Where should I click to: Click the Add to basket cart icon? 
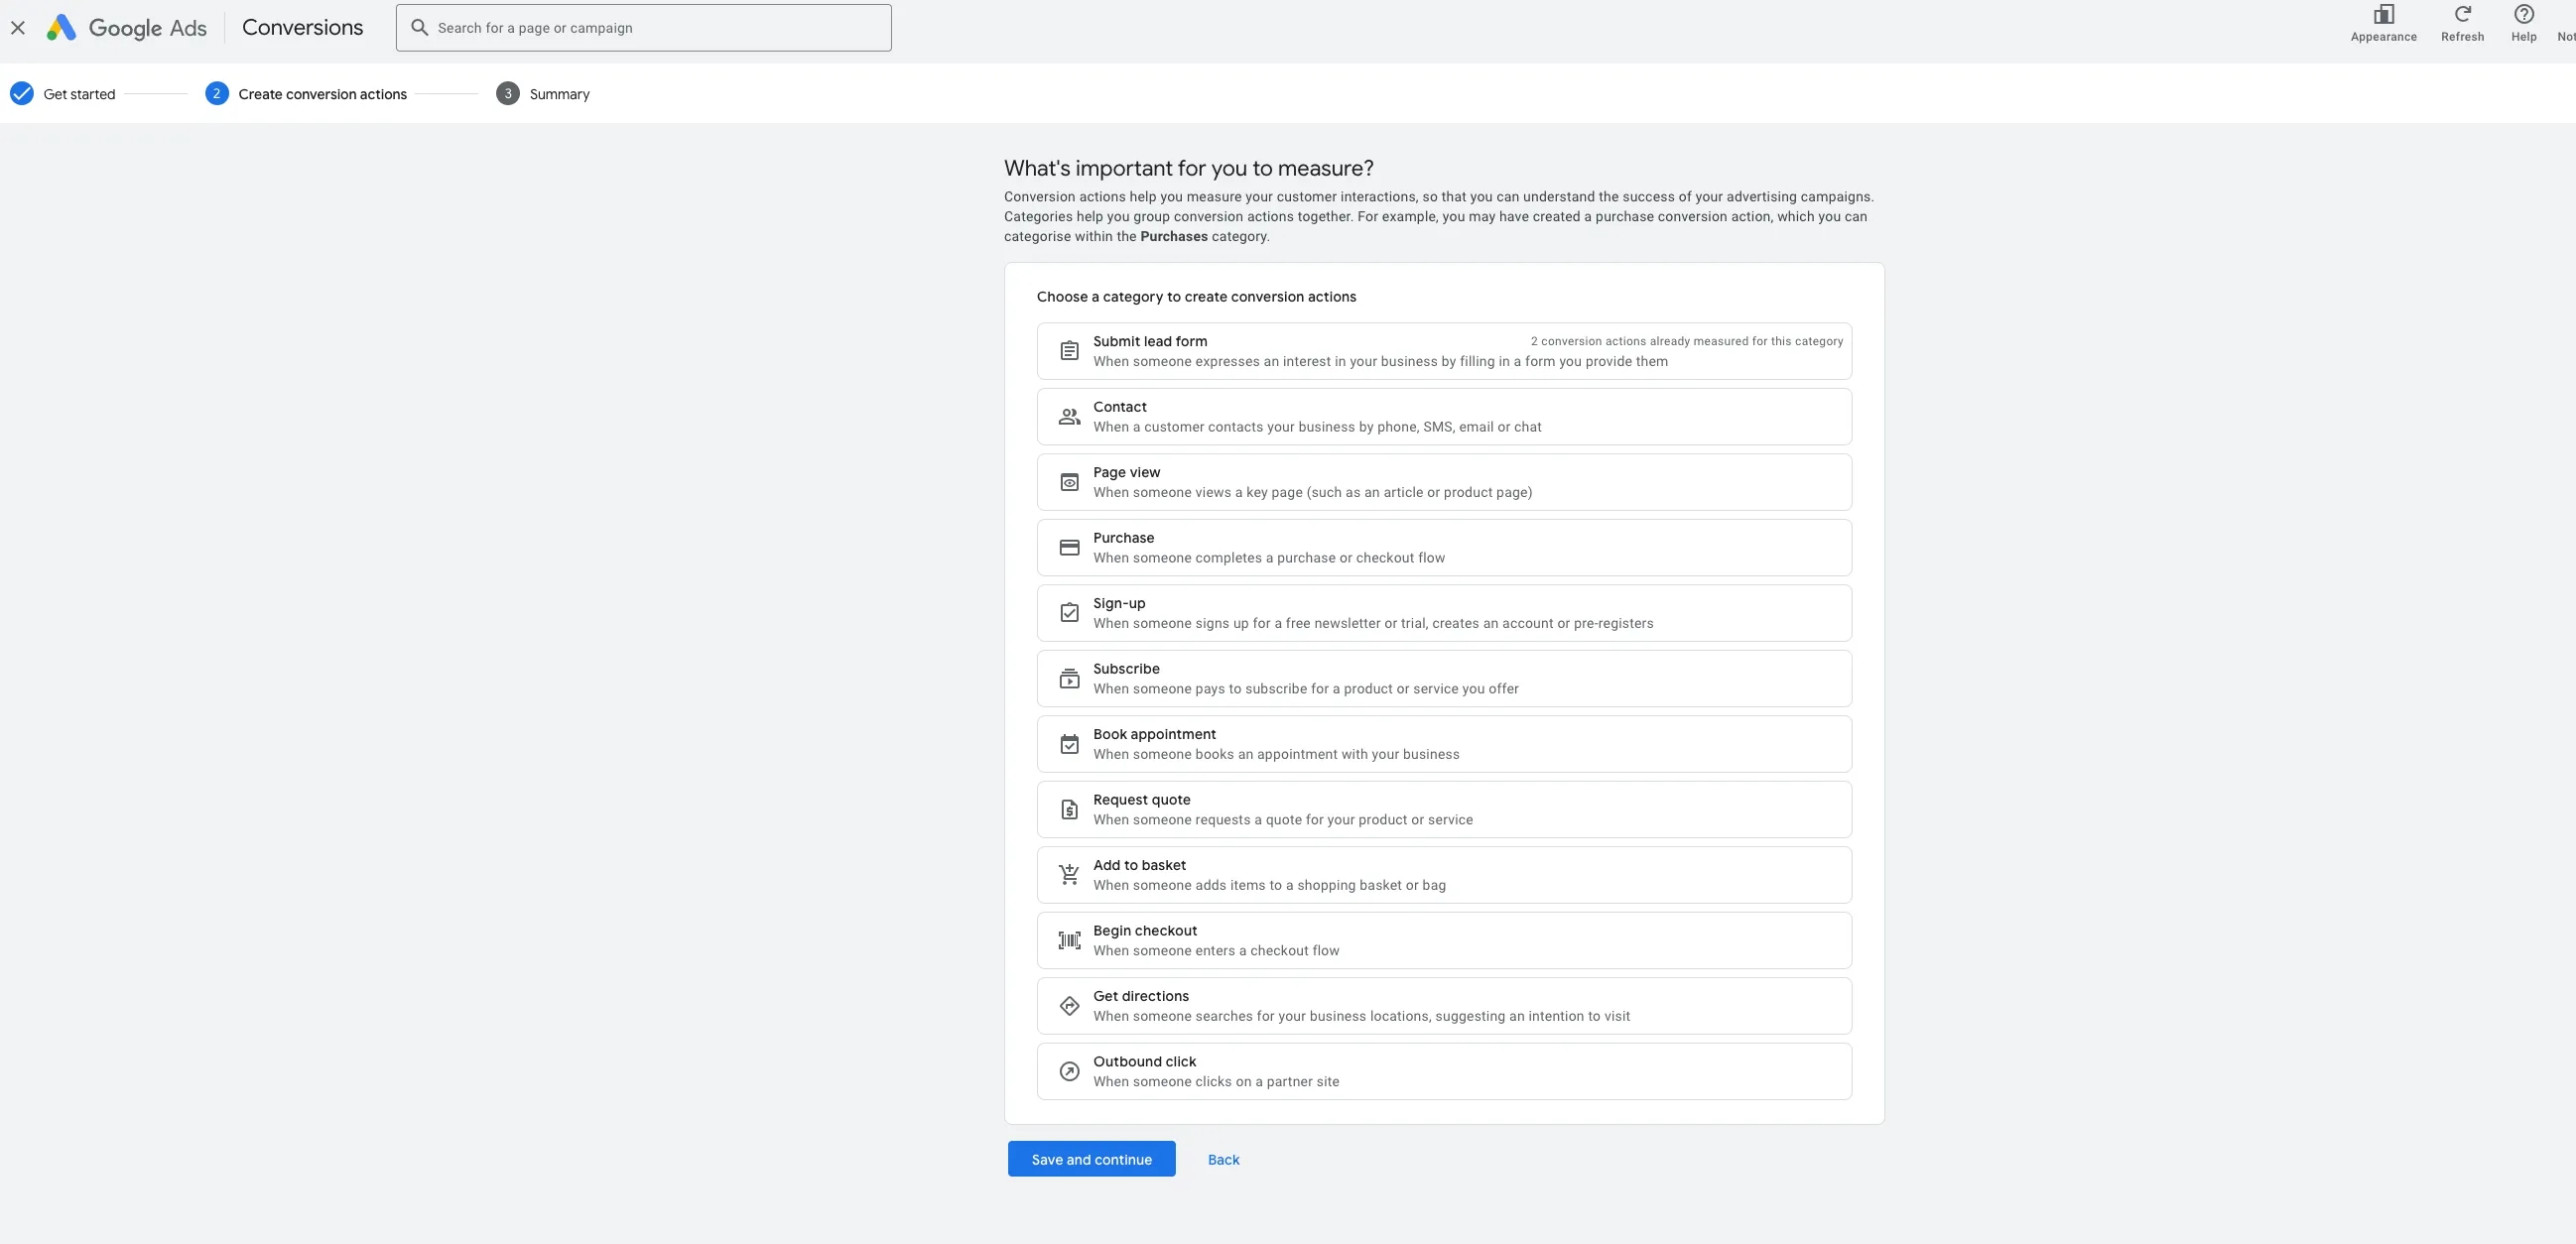[x=1069, y=875]
